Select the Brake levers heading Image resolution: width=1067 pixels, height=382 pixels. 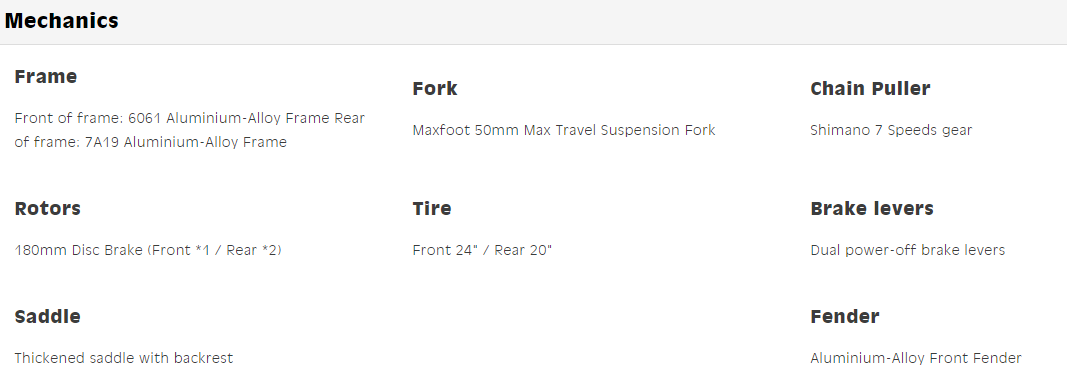click(x=872, y=208)
